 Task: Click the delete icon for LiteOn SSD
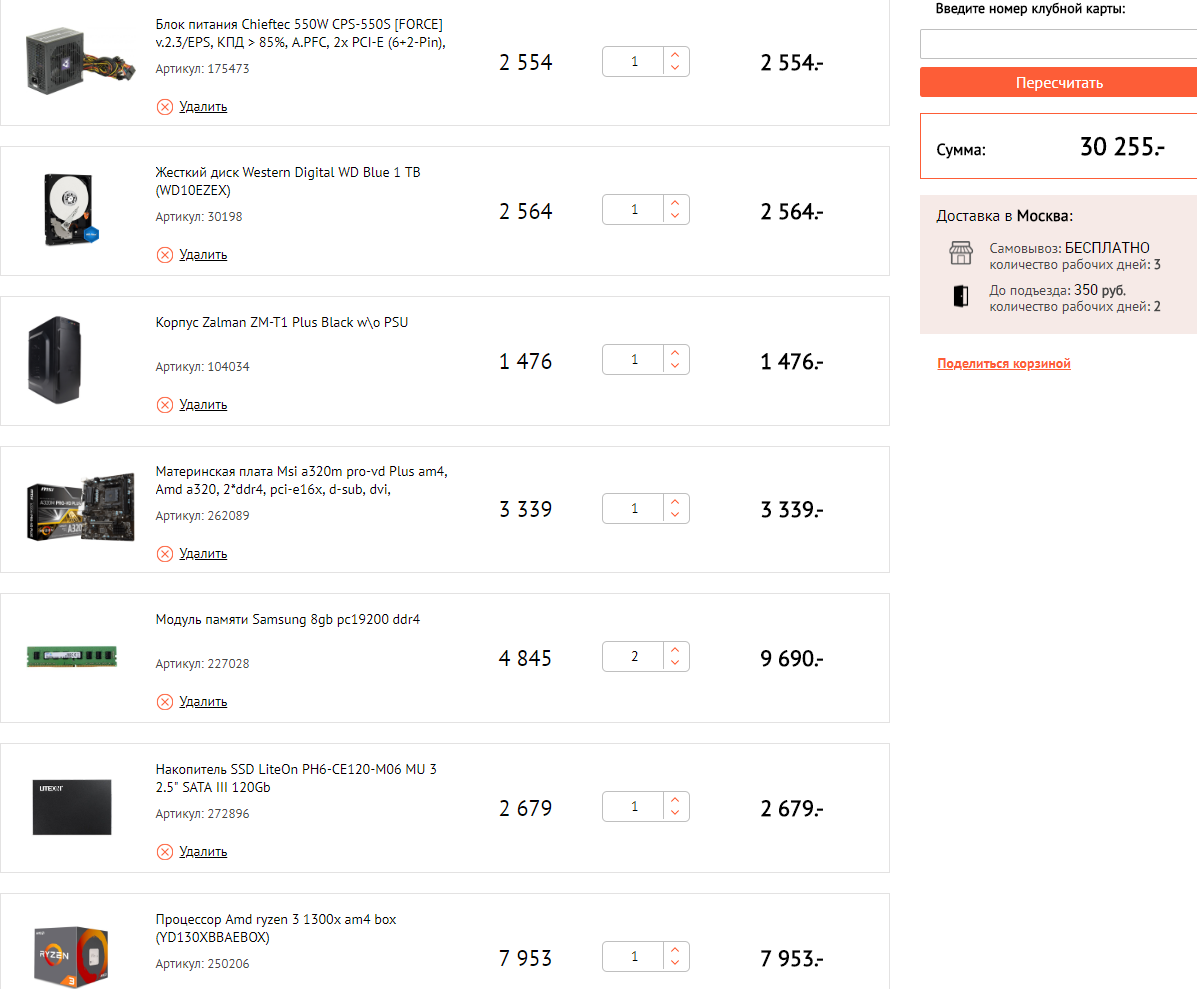pos(165,852)
